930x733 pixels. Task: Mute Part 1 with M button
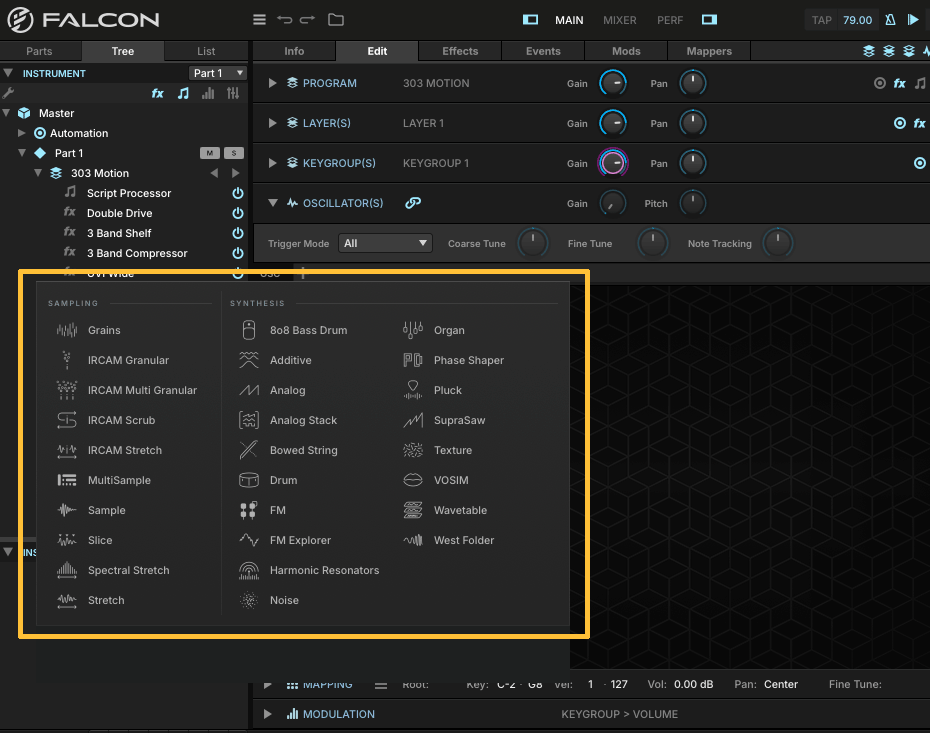click(209, 153)
